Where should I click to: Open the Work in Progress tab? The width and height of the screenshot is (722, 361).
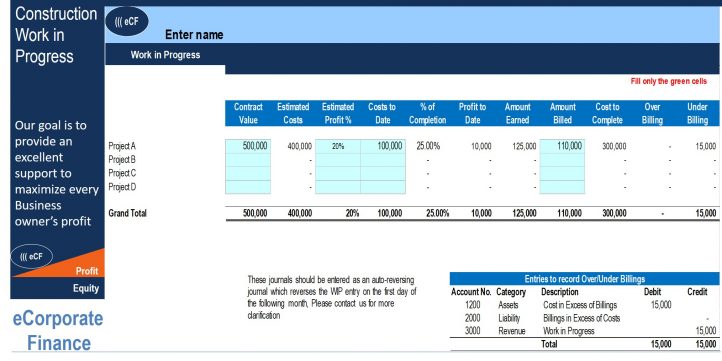point(165,55)
